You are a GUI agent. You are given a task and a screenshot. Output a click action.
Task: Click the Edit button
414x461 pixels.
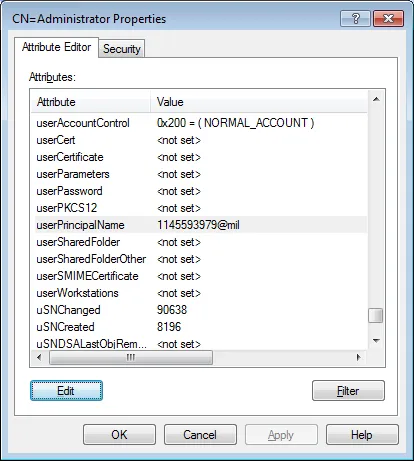coord(66,390)
